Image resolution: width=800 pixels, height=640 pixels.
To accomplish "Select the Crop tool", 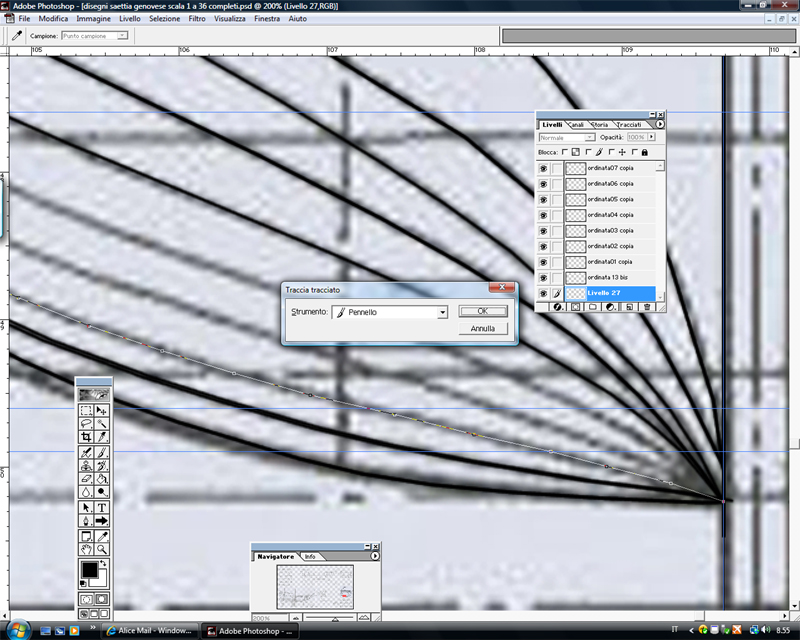I will pyautogui.click(x=87, y=437).
